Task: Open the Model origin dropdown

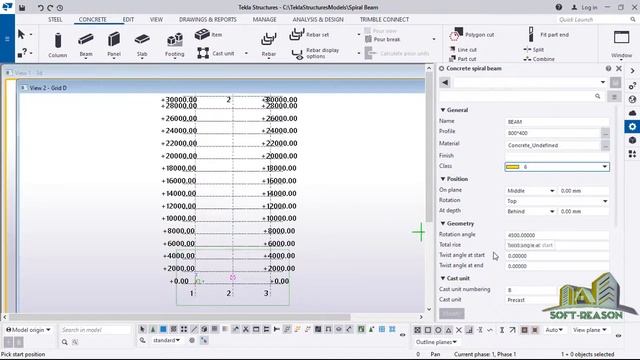Action: click(28, 330)
